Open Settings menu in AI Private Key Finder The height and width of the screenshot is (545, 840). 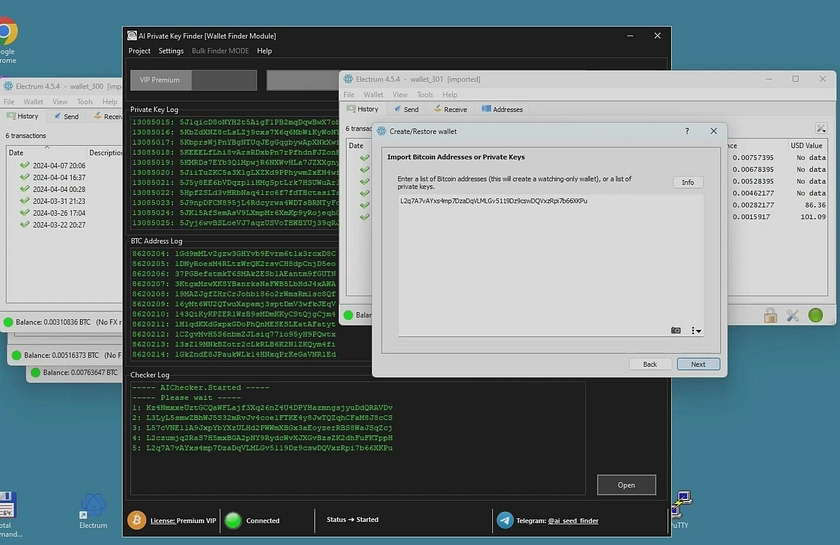coord(171,51)
